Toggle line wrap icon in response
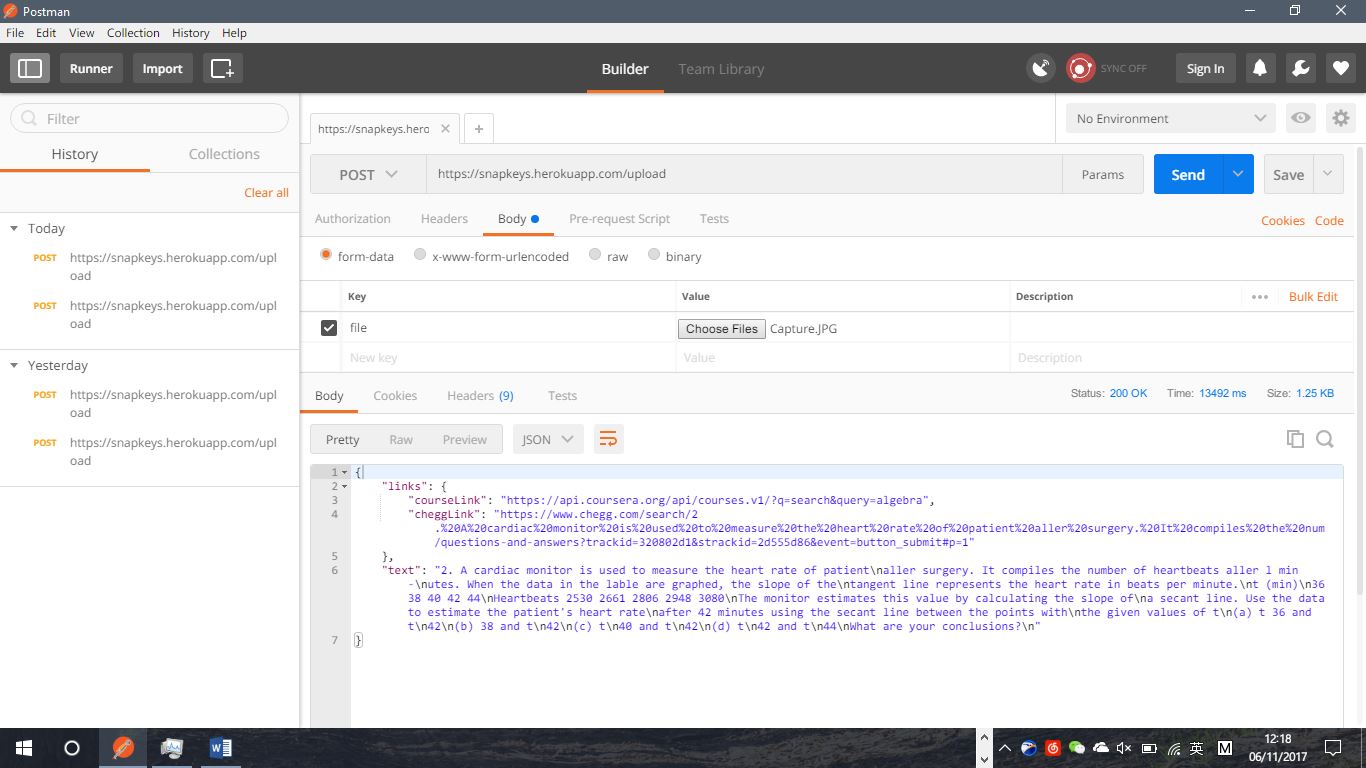 608,439
